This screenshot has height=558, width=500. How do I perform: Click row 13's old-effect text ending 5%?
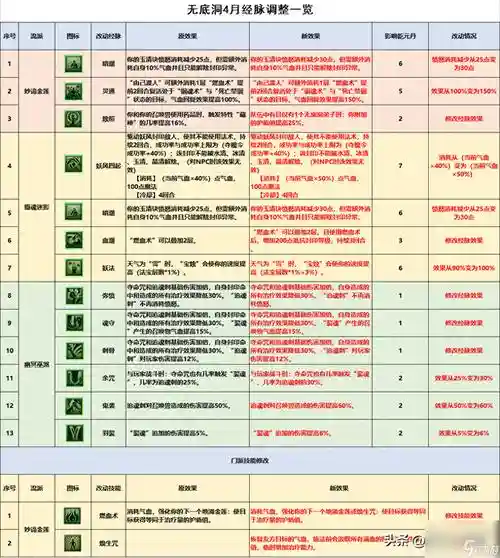pos(169,433)
